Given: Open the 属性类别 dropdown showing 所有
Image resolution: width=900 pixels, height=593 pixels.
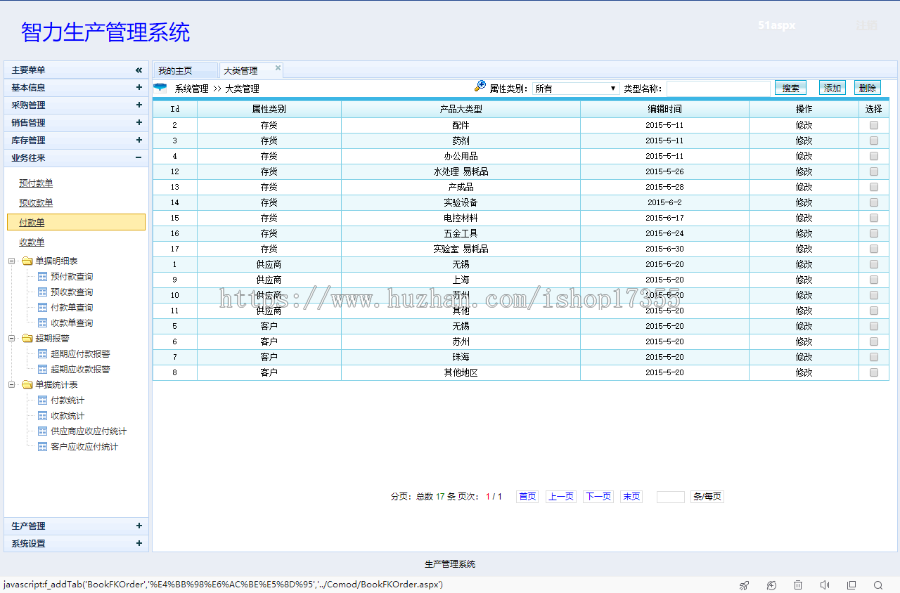Looking at the screenshot, I should tap(576, 88).
